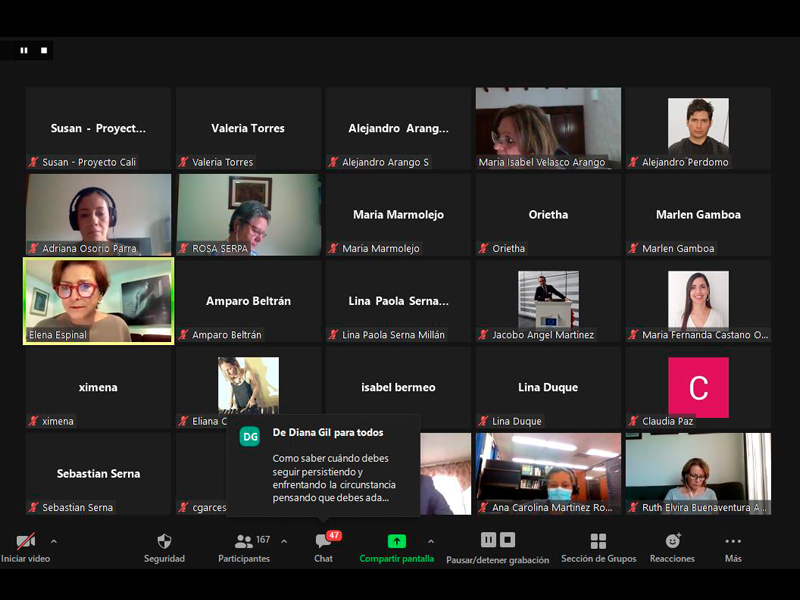Stop recording in the bottom toolbar

pyautogui.click(x=508, y=540)
